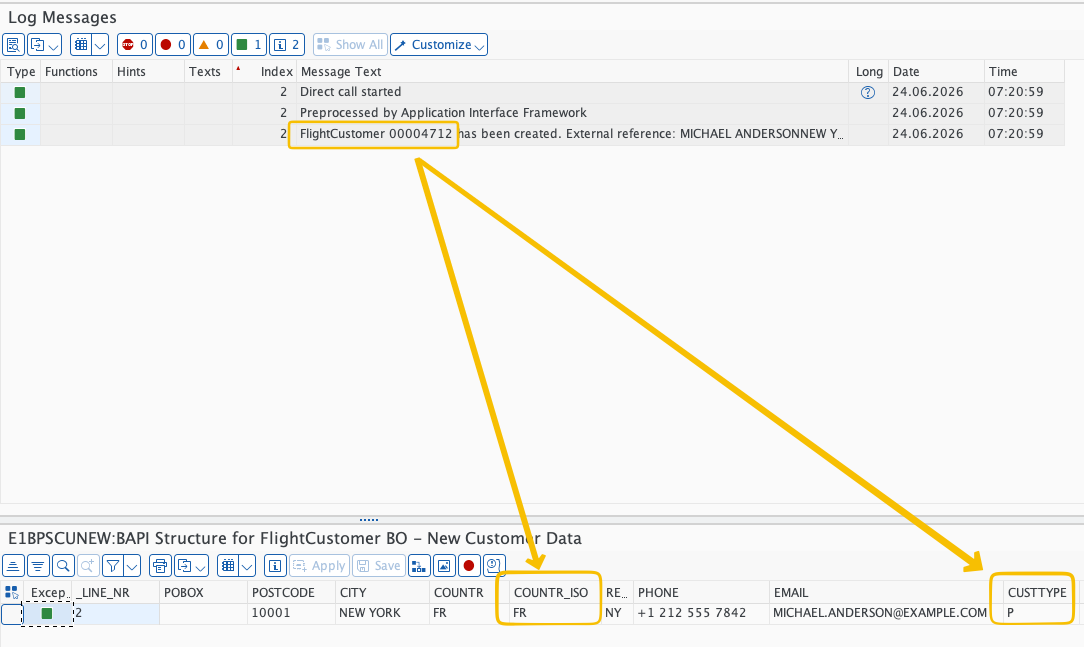Open the filter dropdown arrow
1084x647 pixels.
pos(132,565)
